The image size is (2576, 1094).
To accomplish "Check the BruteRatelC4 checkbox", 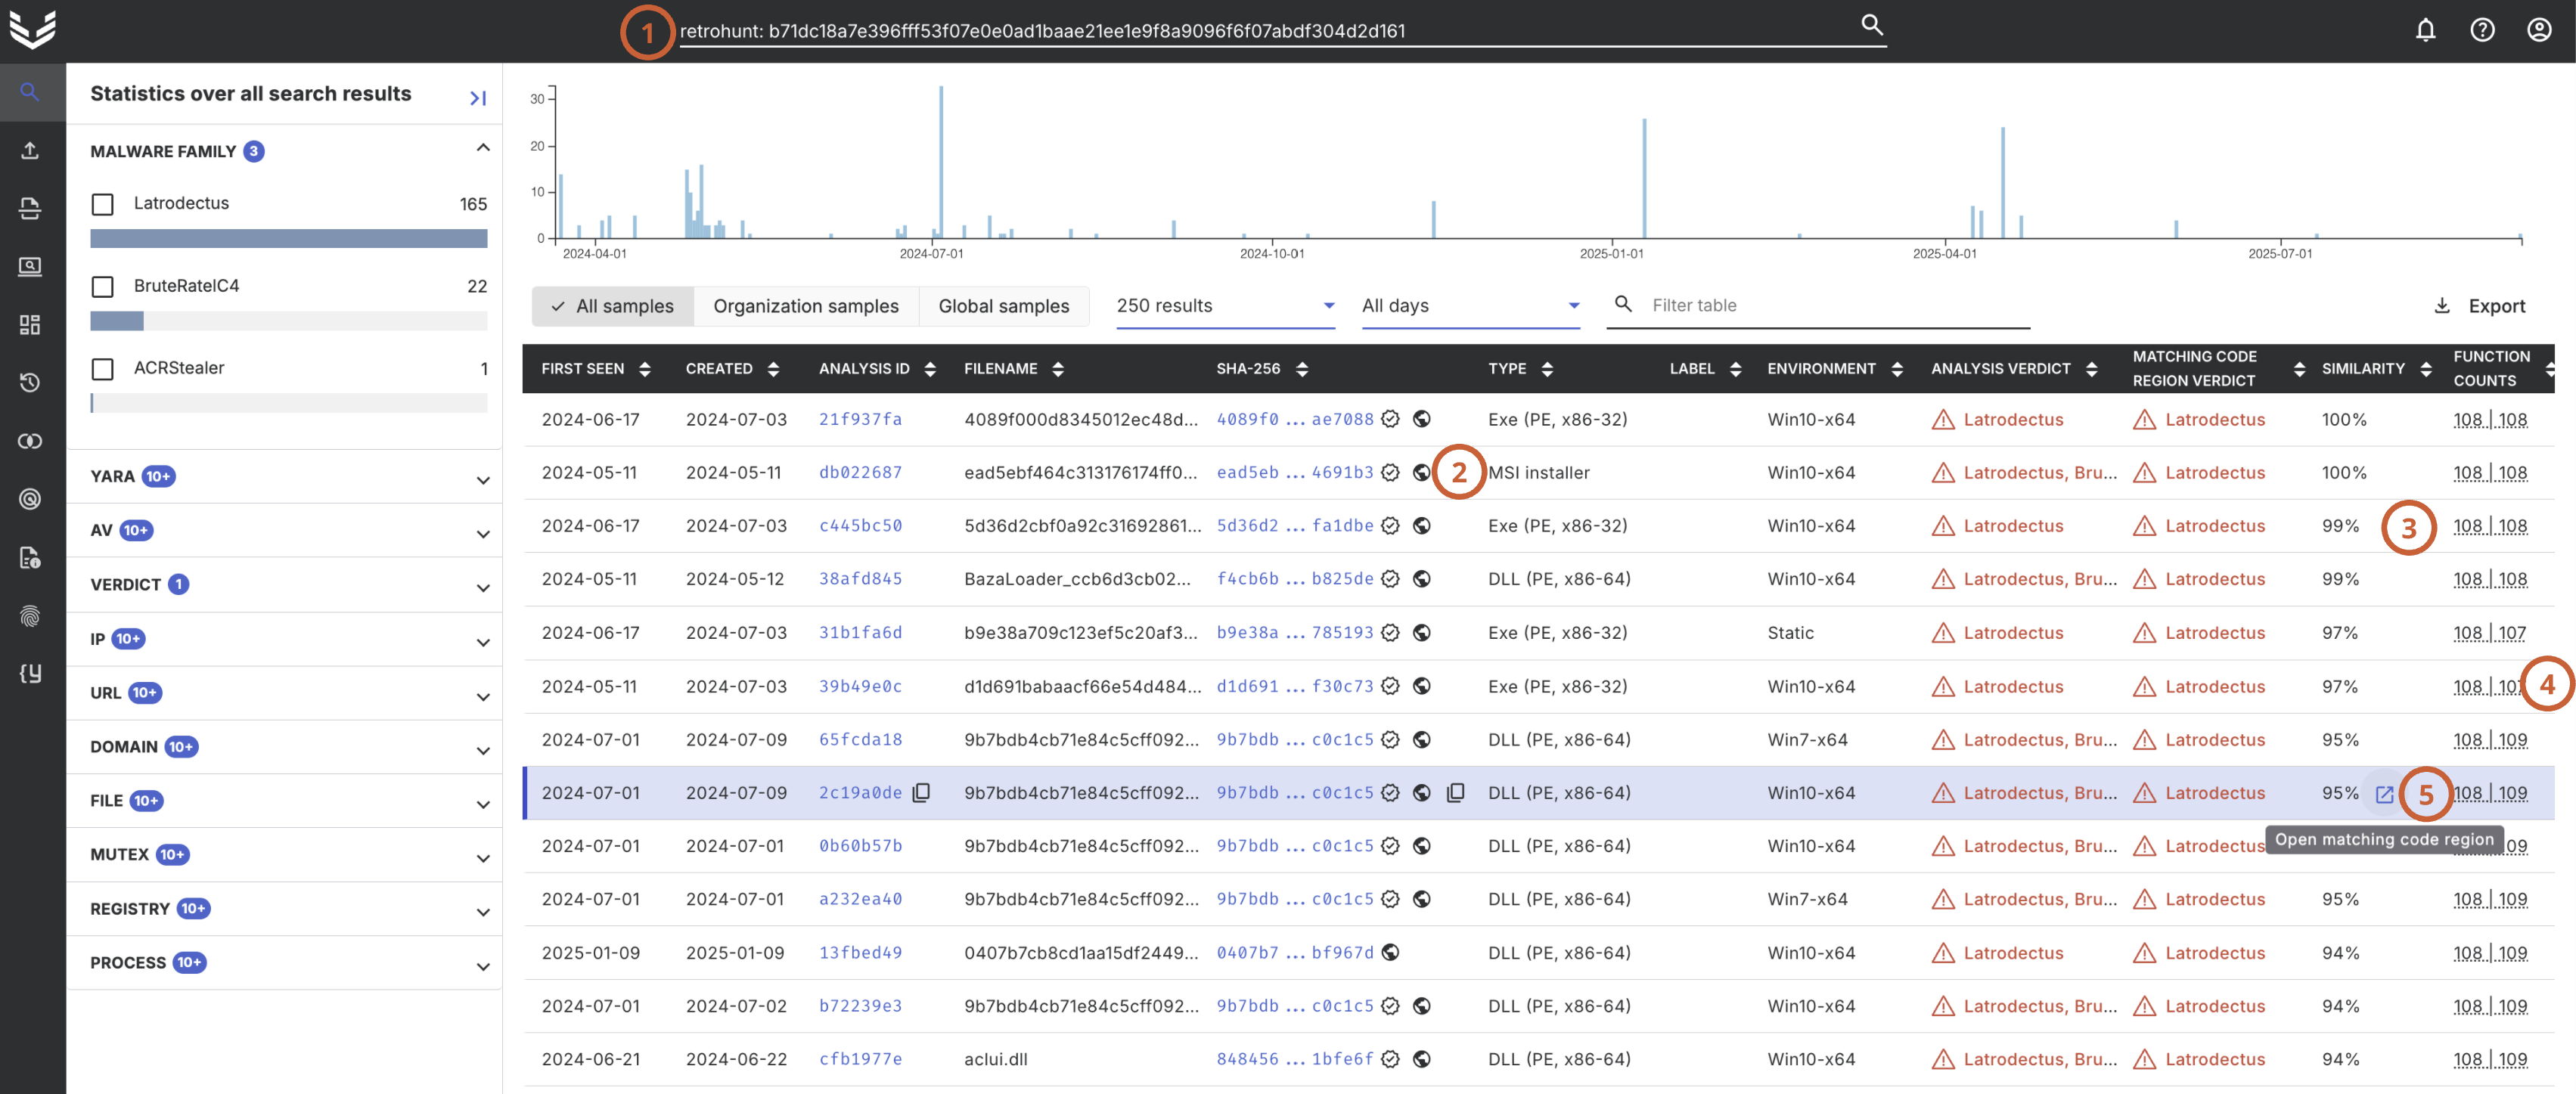I will pyautogui.click(x=102, y=287).
